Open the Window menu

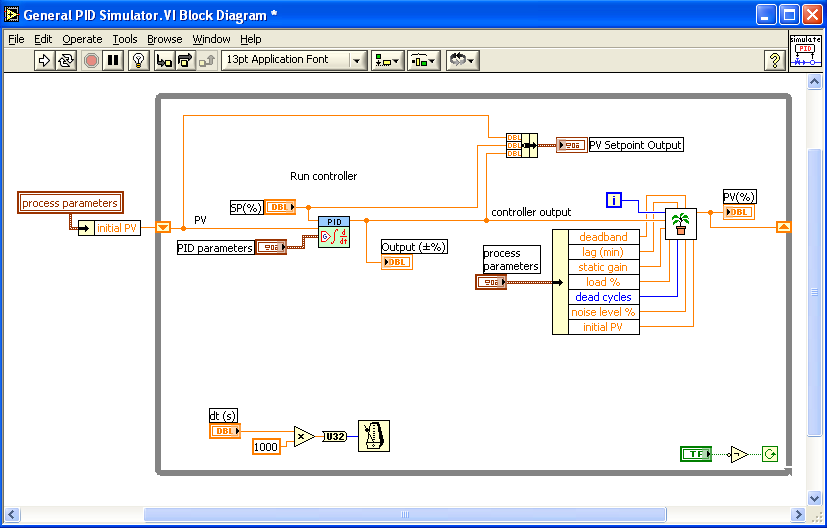click(x=211, y=39)
